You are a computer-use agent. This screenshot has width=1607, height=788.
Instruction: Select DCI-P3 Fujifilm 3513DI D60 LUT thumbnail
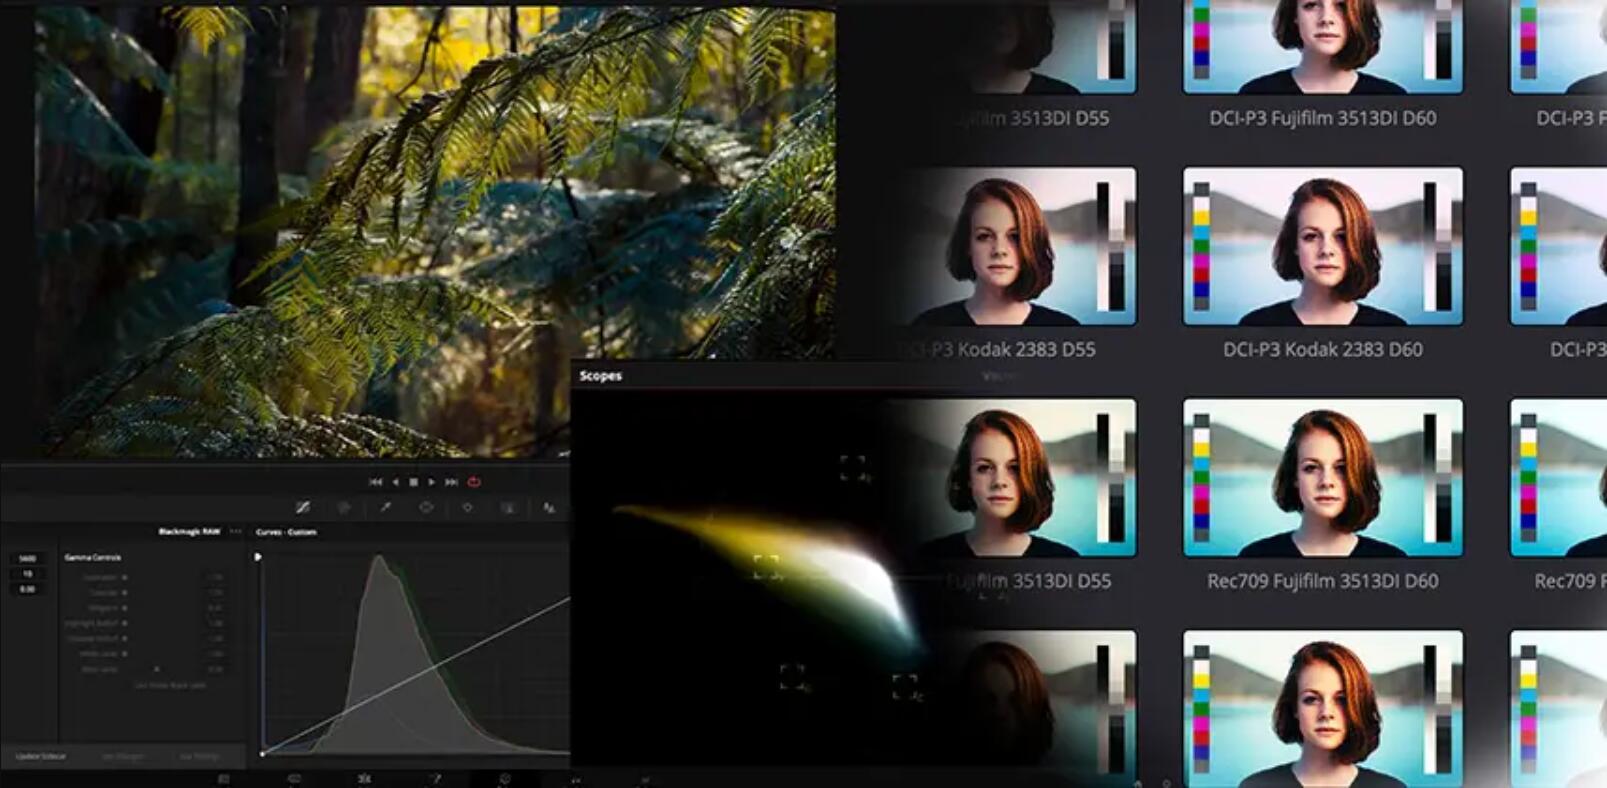click(1322, 46)
